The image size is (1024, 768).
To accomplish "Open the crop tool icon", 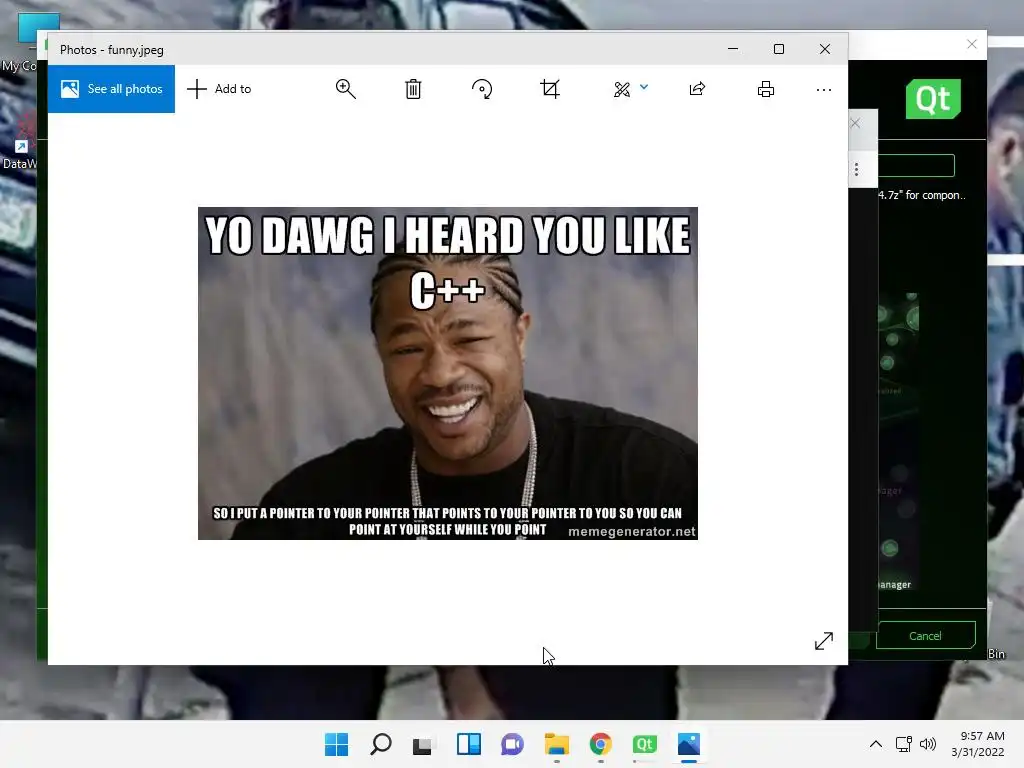I will coord(550,89).
